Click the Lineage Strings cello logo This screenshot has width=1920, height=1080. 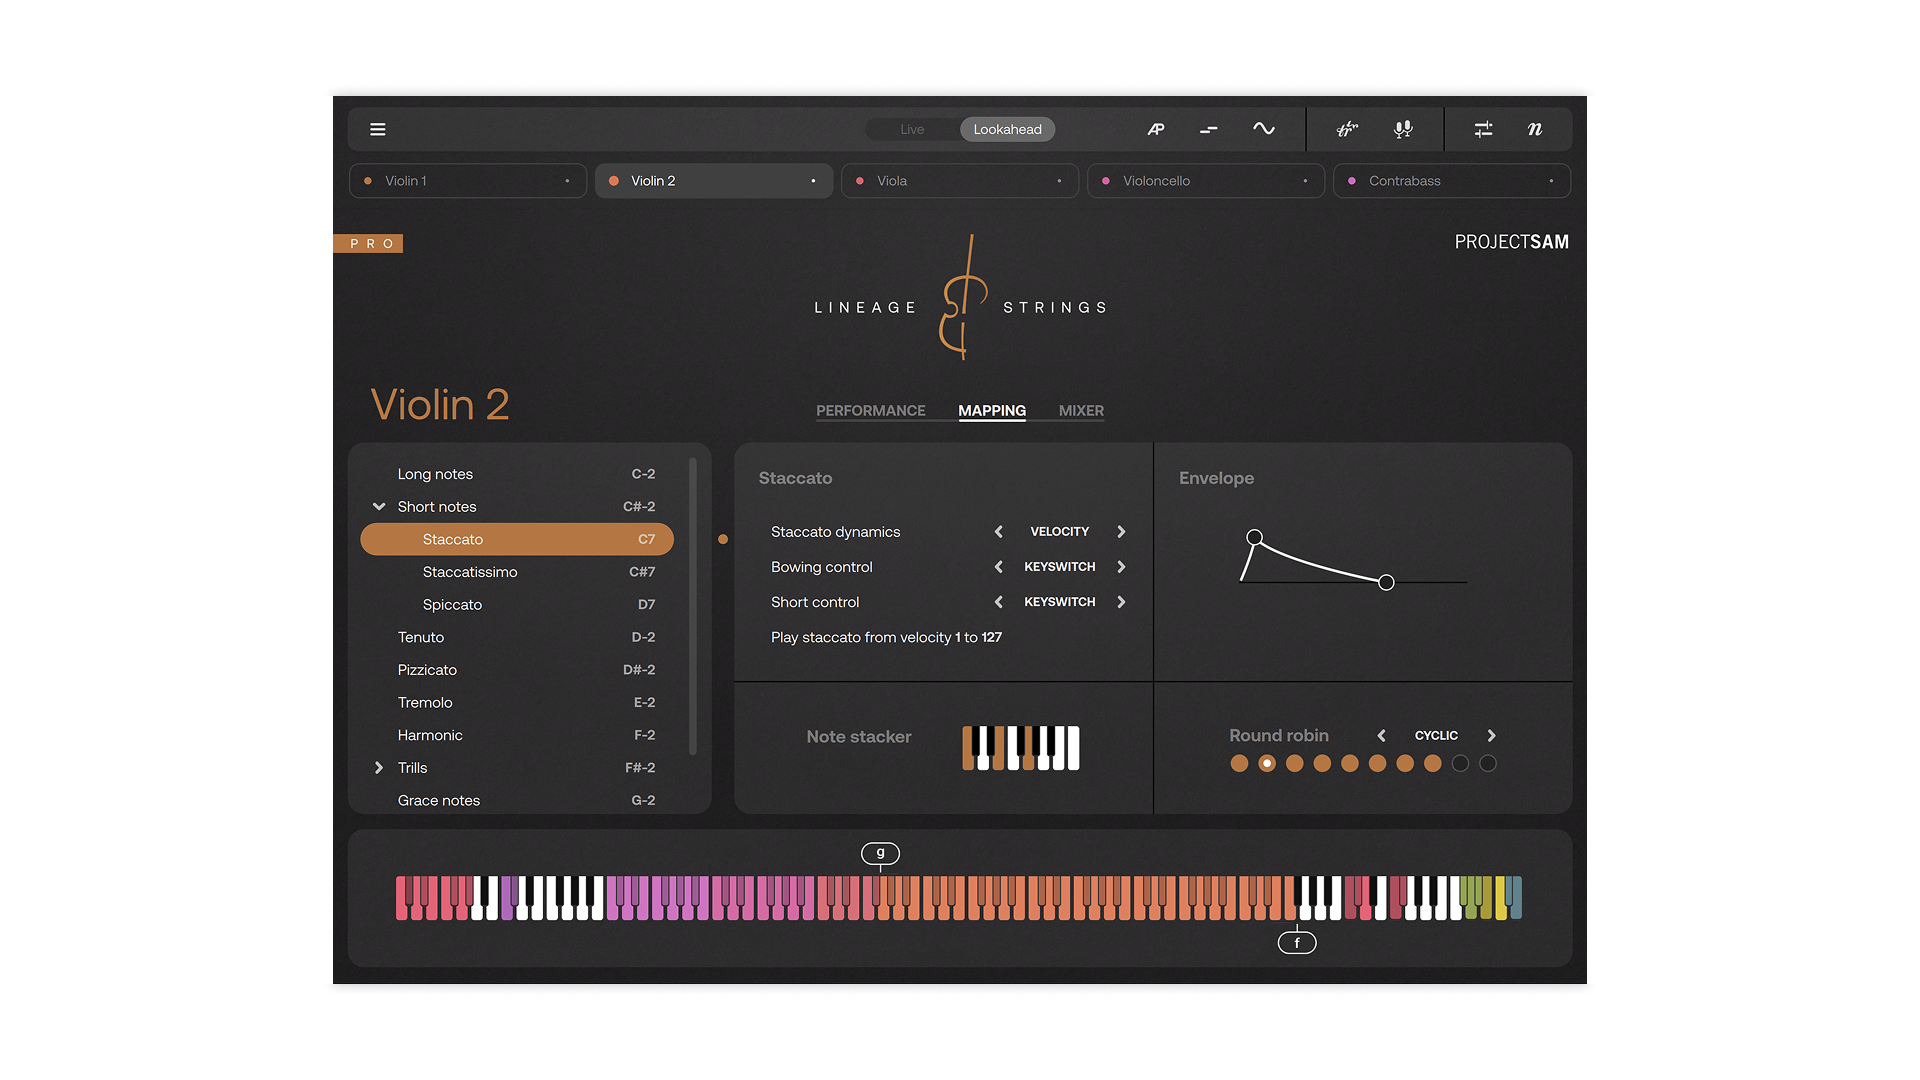[962, 298]
